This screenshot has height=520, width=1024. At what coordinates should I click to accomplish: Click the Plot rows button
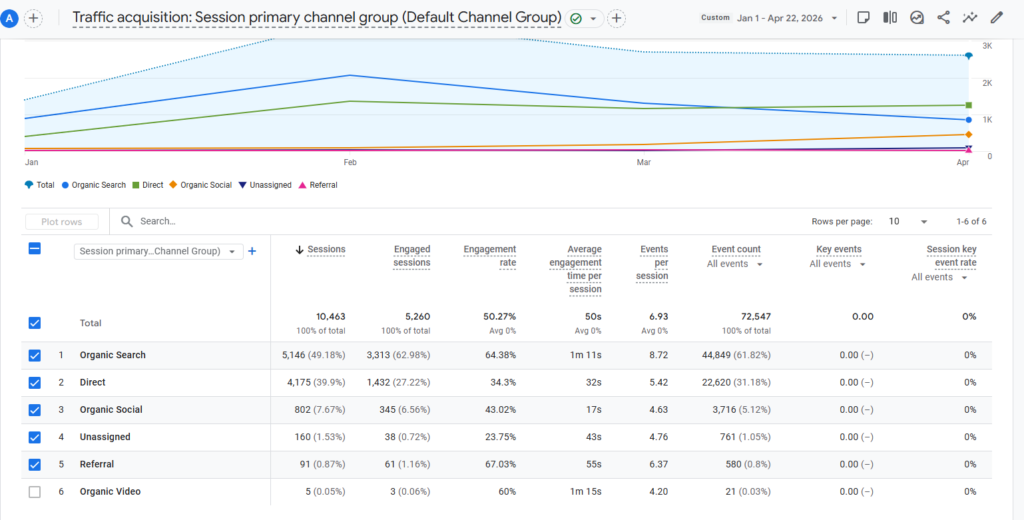62,221
